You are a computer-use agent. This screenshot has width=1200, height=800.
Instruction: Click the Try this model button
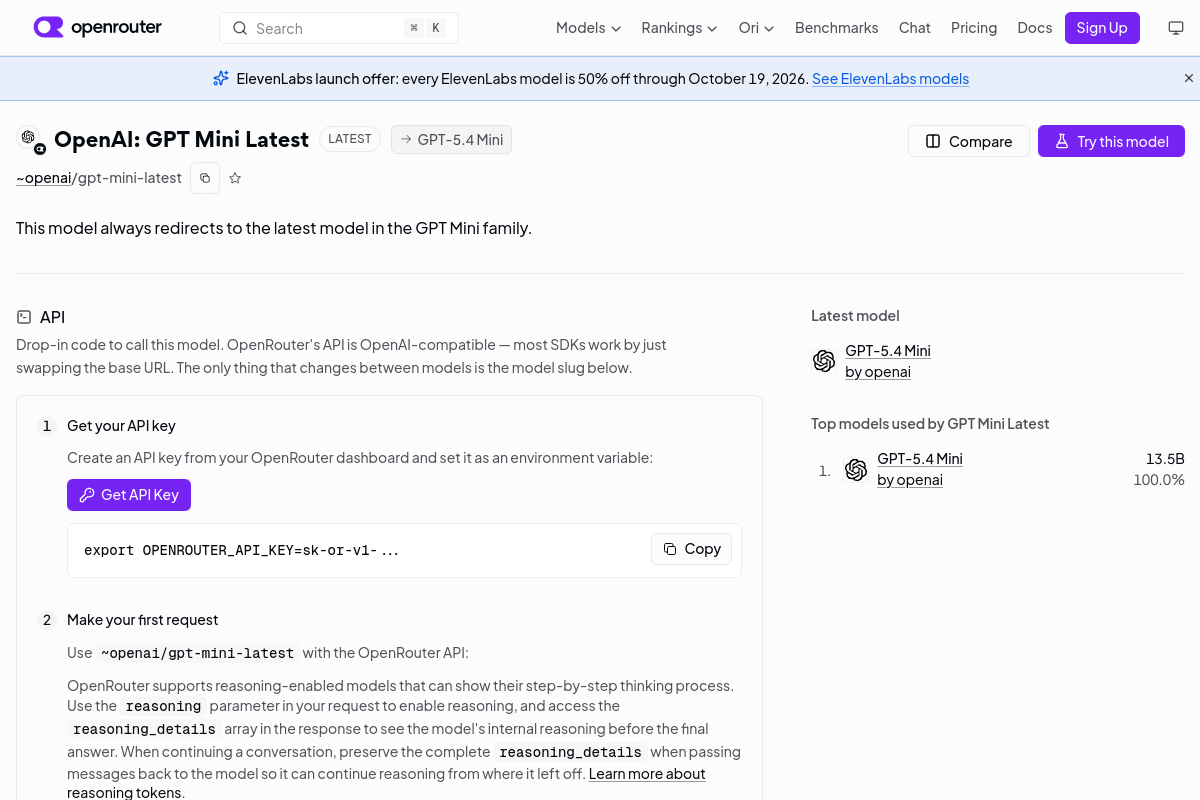pos(1111,141)
